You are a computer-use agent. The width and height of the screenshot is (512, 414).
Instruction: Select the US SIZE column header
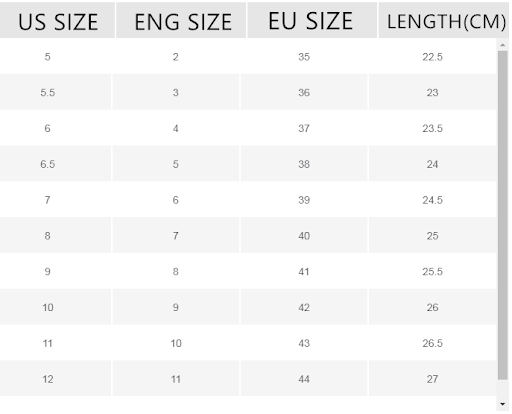[57, 21]
